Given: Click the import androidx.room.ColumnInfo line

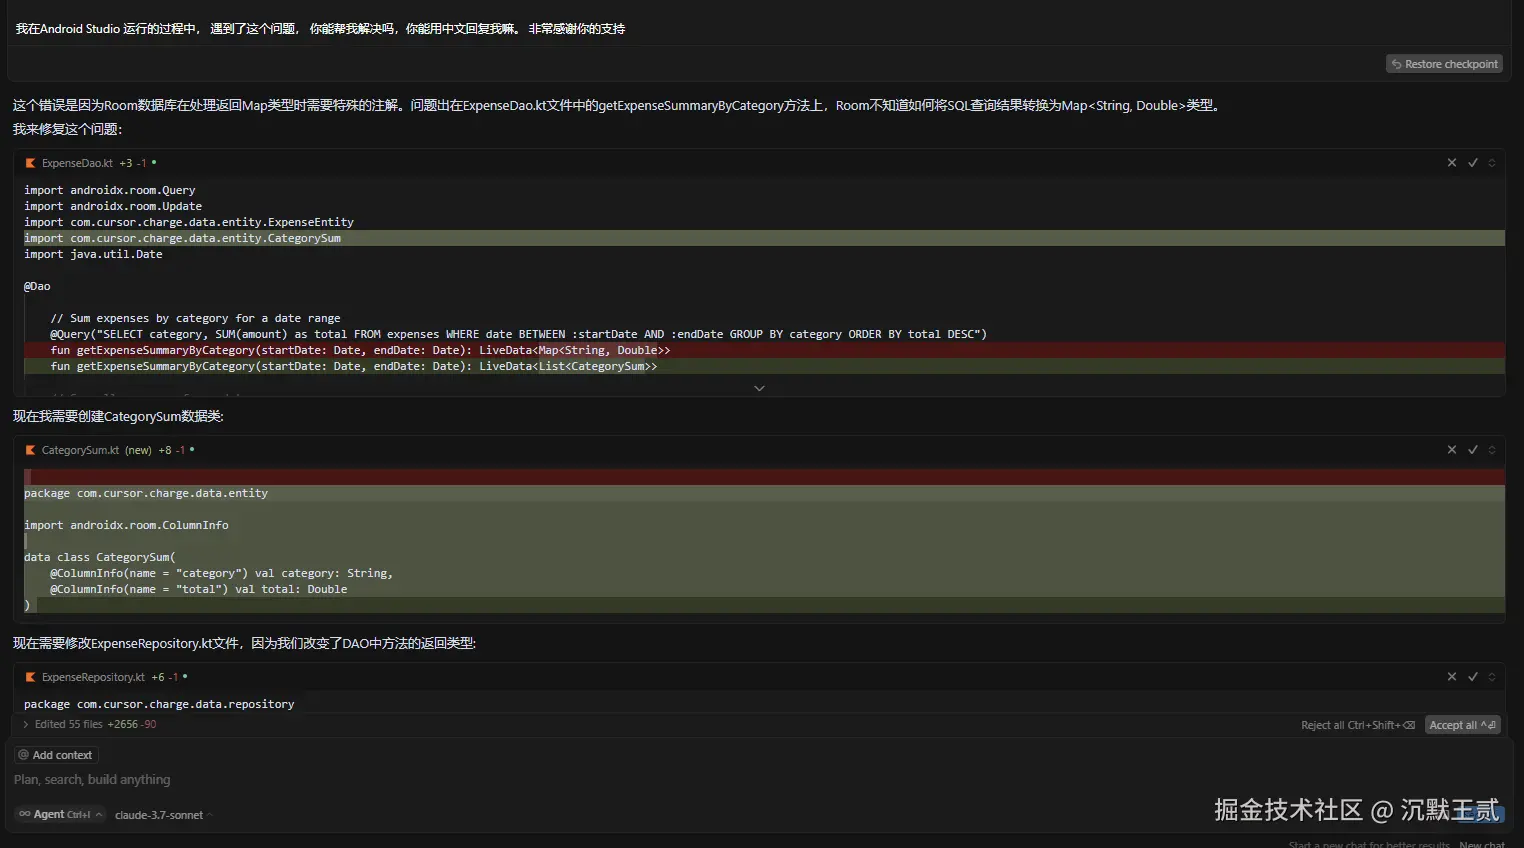Looking at the screenshot, I should (x=126, y=525).
